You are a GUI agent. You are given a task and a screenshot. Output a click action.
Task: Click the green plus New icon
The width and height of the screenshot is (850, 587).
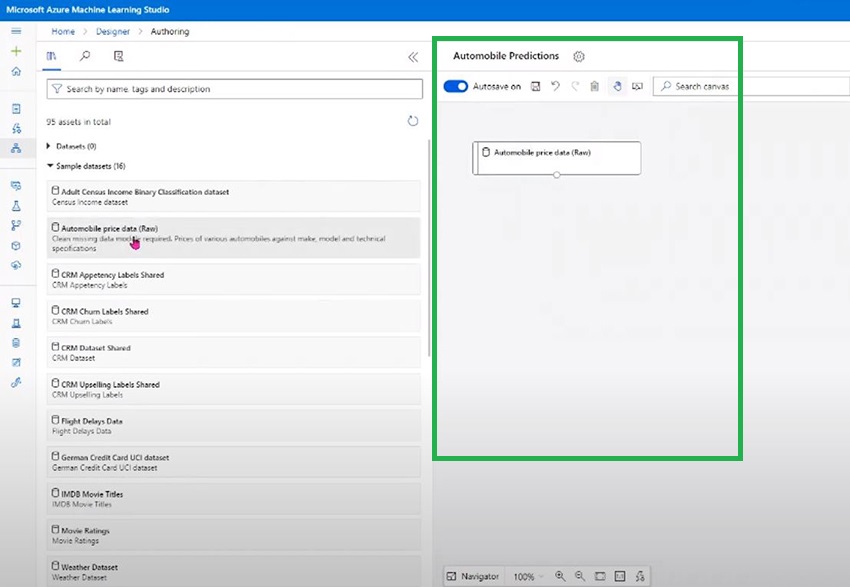[16, 51]
